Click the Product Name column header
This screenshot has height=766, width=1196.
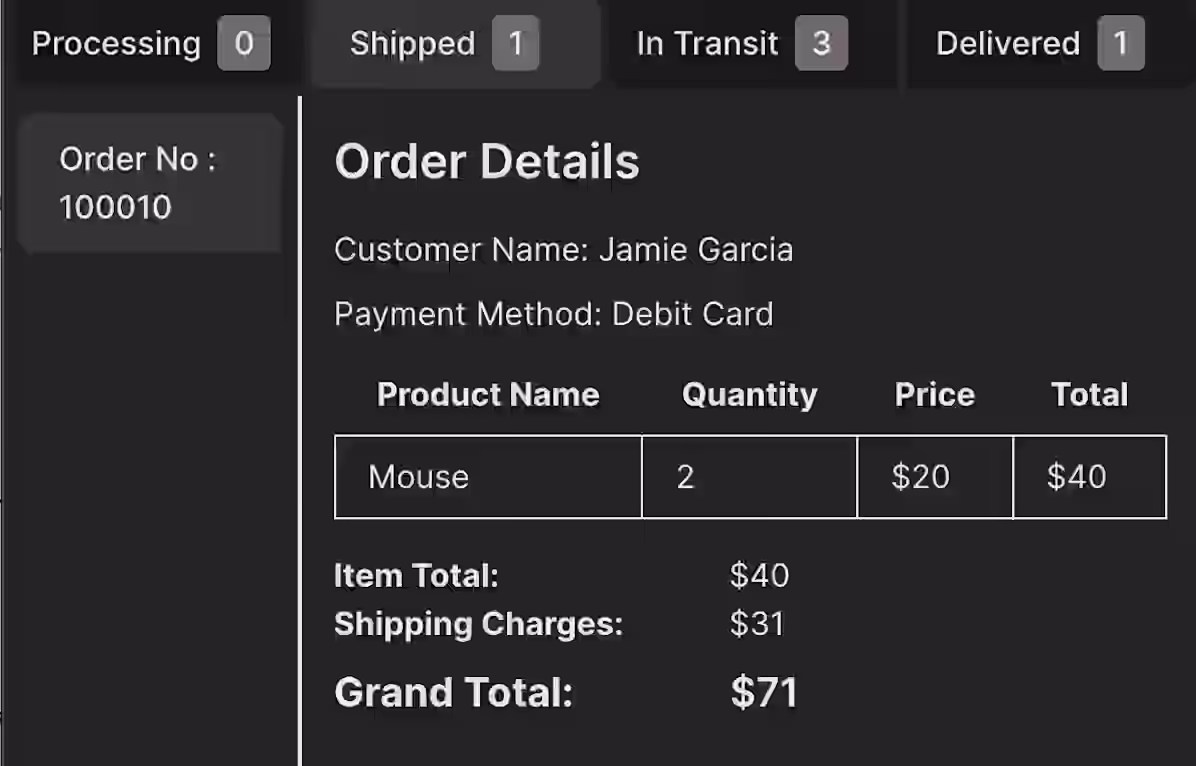tap(488, 395)
